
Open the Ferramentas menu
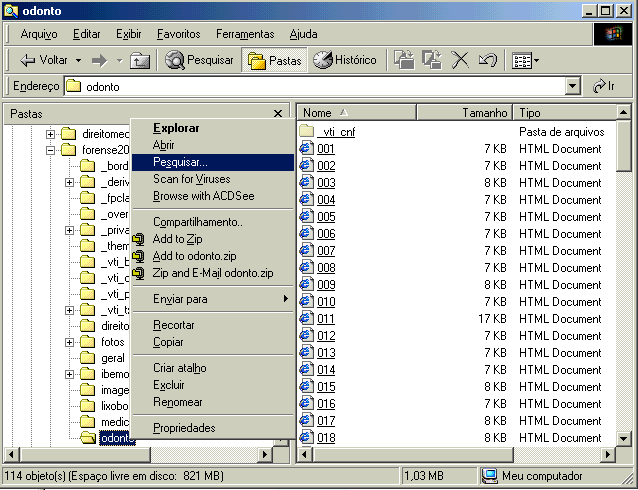pos(245,34)
